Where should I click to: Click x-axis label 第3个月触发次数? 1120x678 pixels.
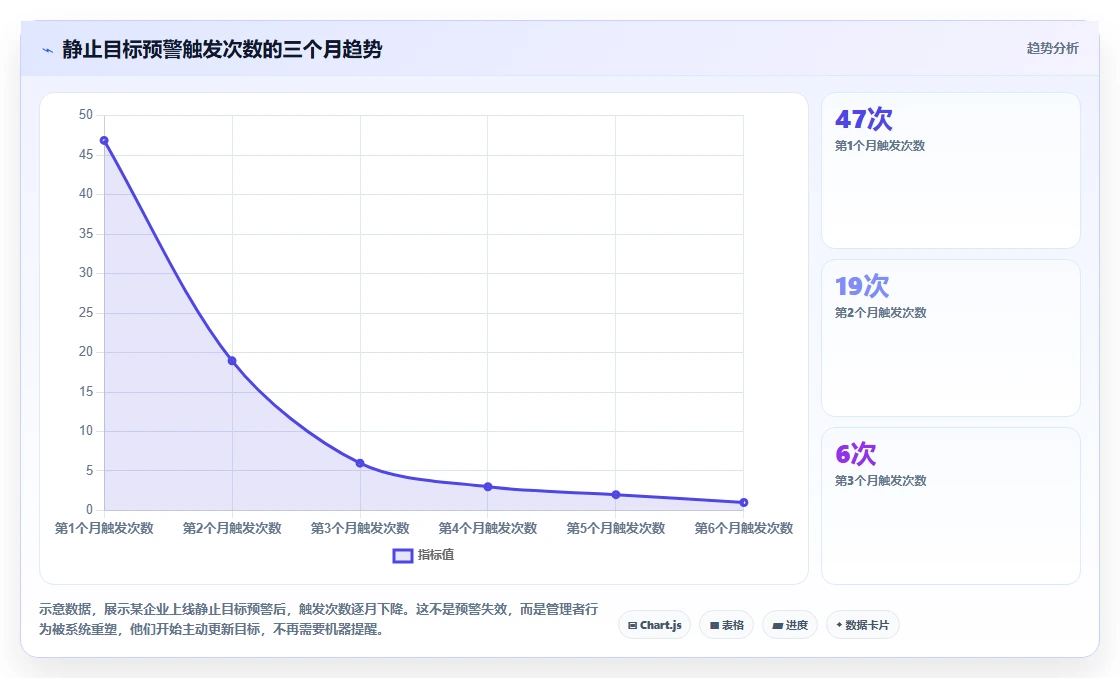360,528
